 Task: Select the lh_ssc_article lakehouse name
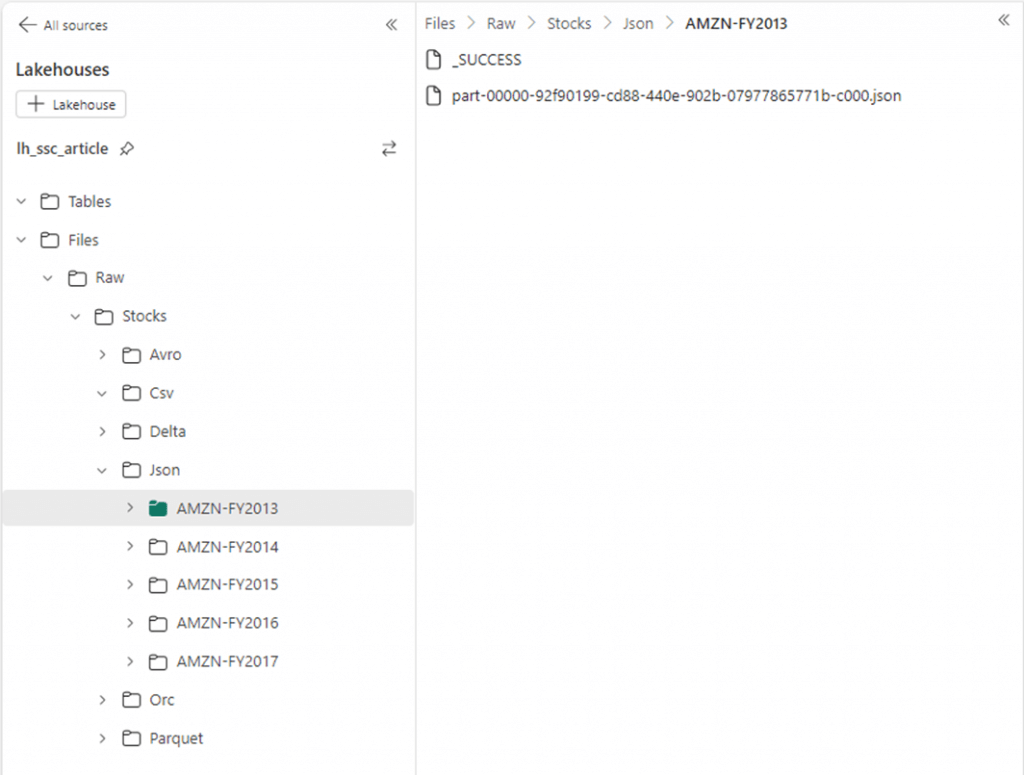(62, 149)
